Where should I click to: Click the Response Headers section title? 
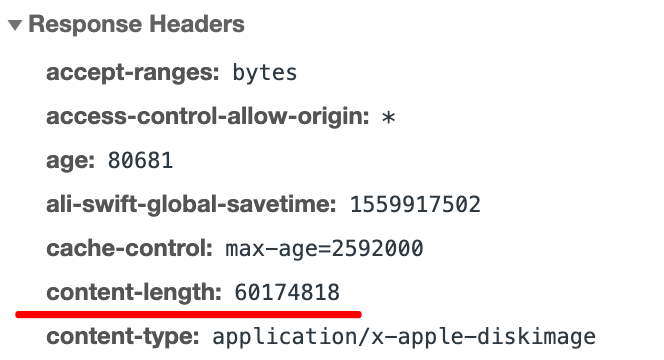point(136,24)
